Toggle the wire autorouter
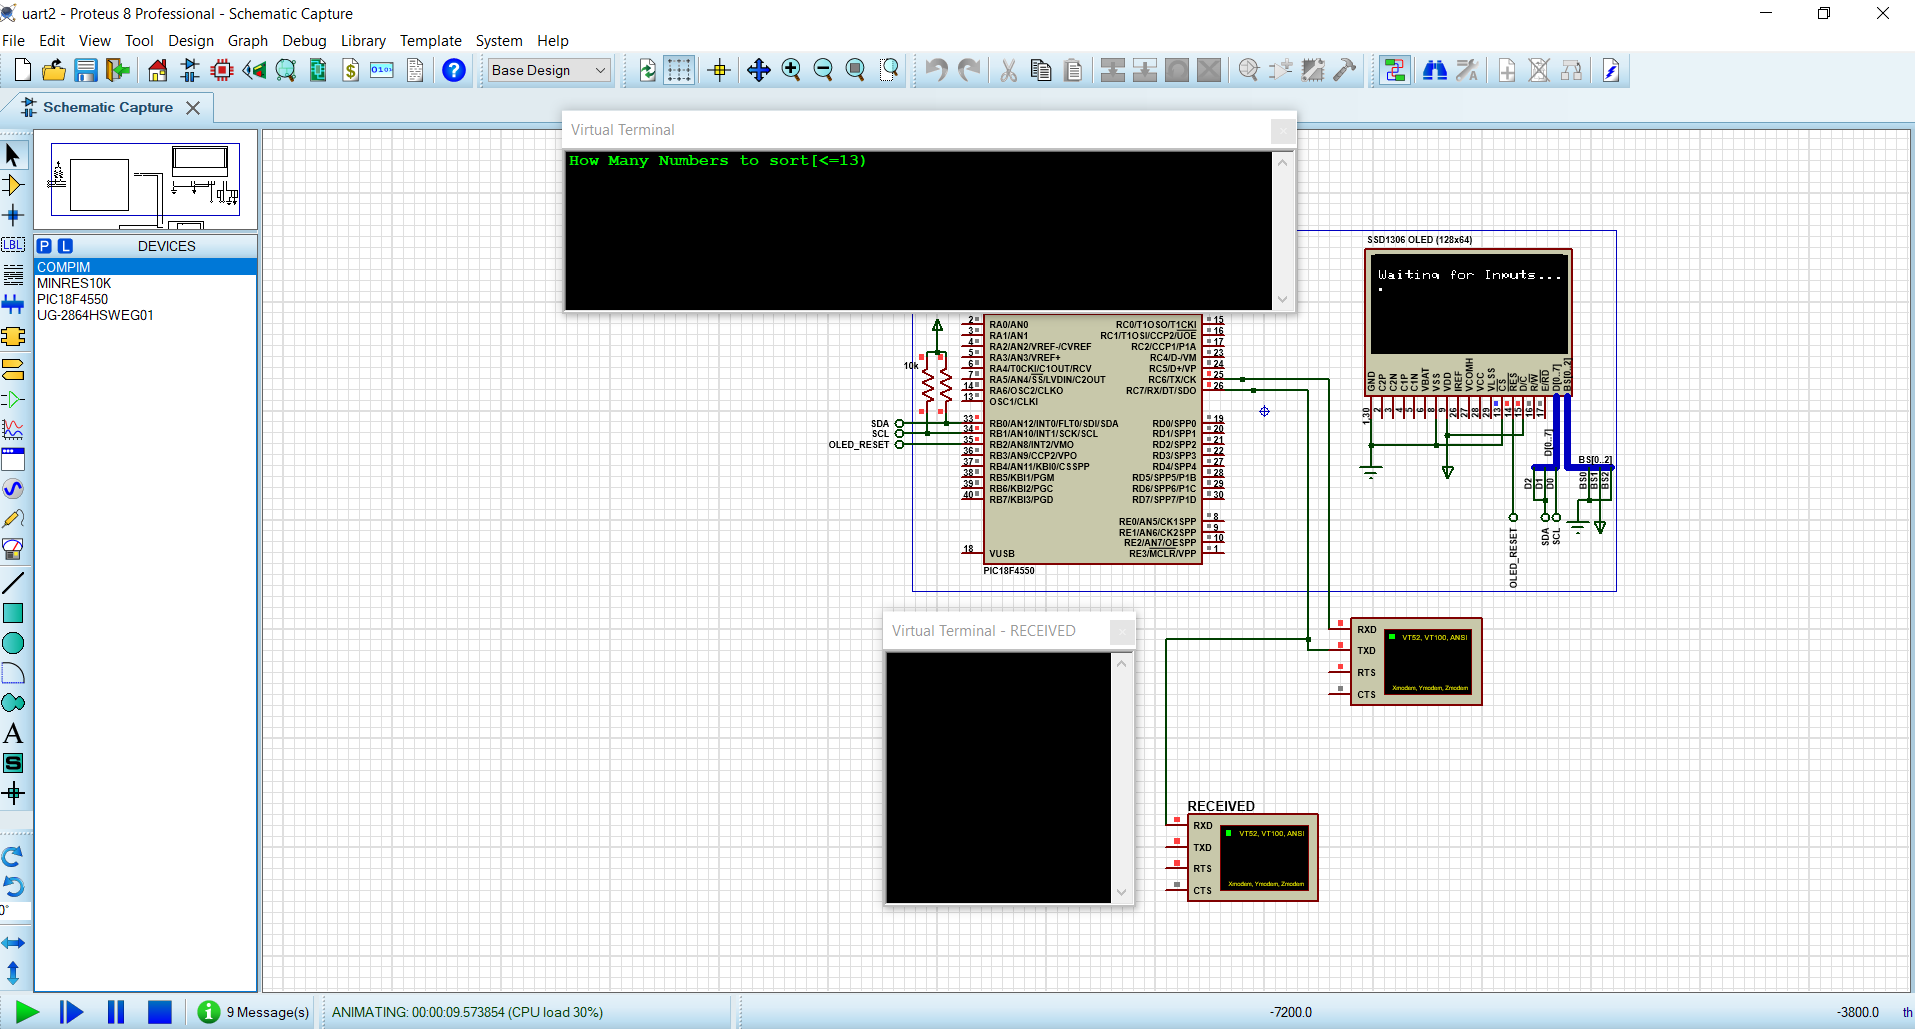The height and width of the screenshot is (1029, 1915). pyautogui.click(x=1395, y=70)
